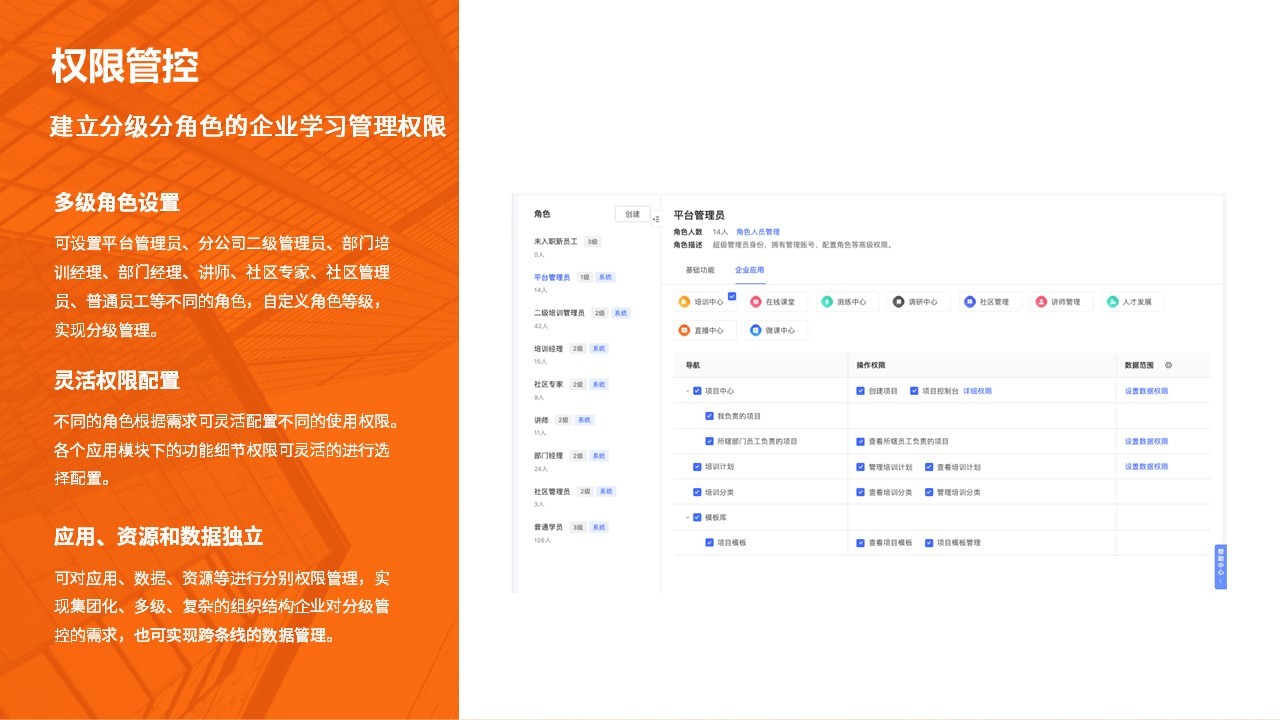The width and height of the screenshot is (1280, 720).
Task: Toggle the 我负责的项目 checkbox
Action: coord(709,416)
